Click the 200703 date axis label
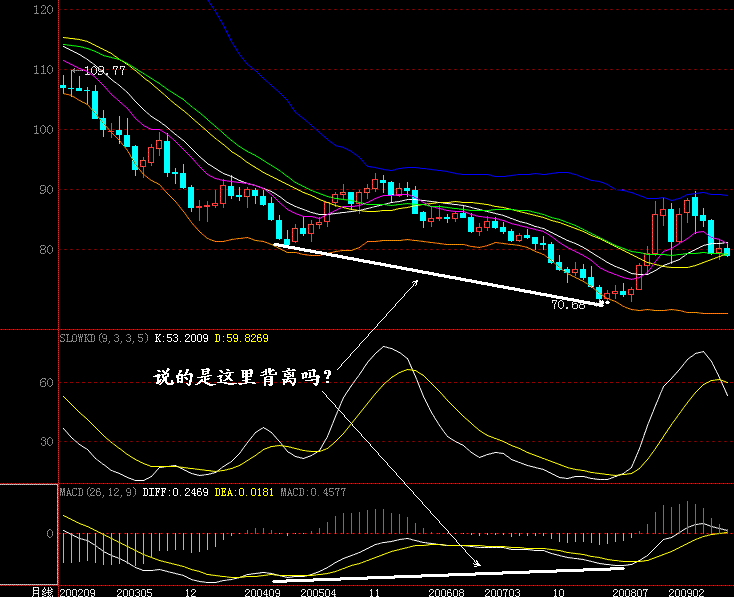Screen dimensions: 735x597 pyautogui.click(x=502, y=593)
